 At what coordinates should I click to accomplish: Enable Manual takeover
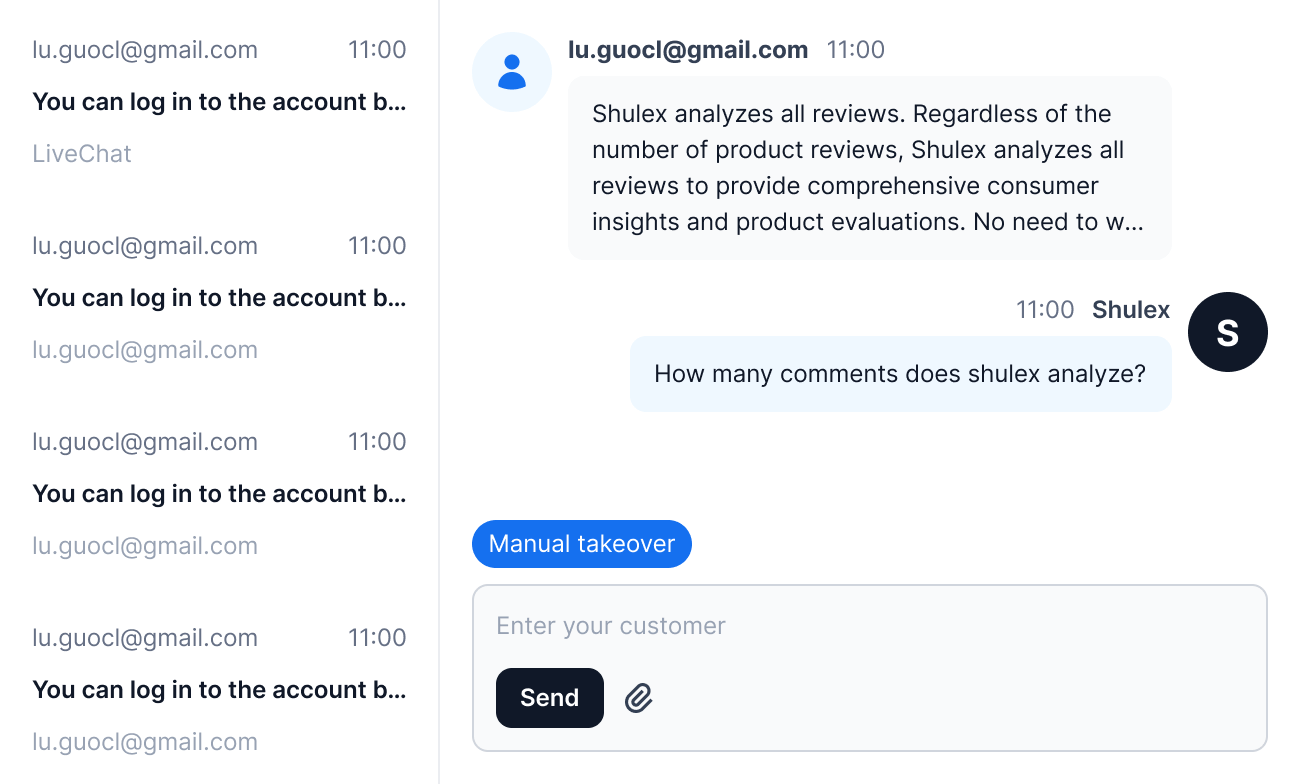[x=581, y=544]
